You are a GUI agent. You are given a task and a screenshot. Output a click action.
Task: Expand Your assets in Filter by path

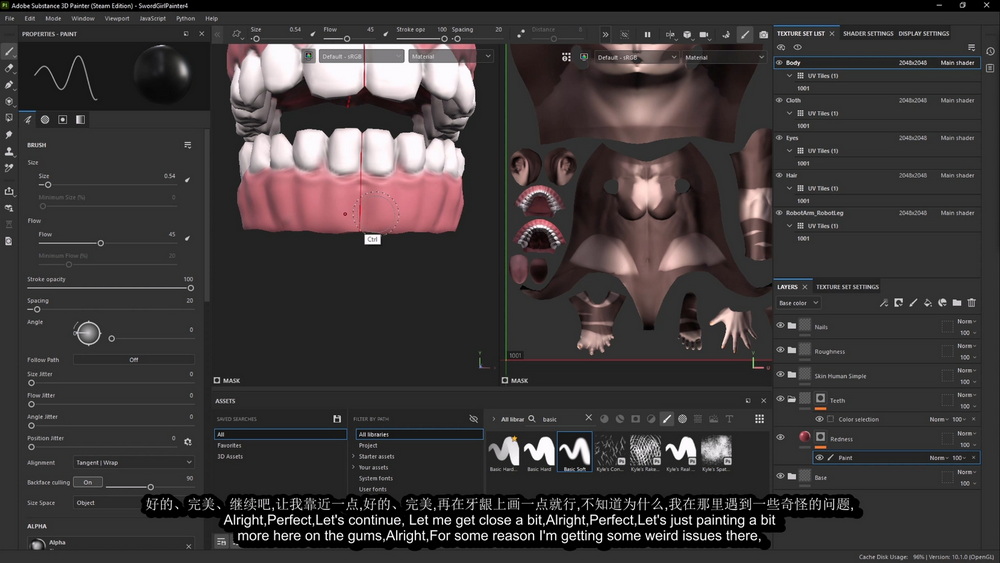point(353,467)
